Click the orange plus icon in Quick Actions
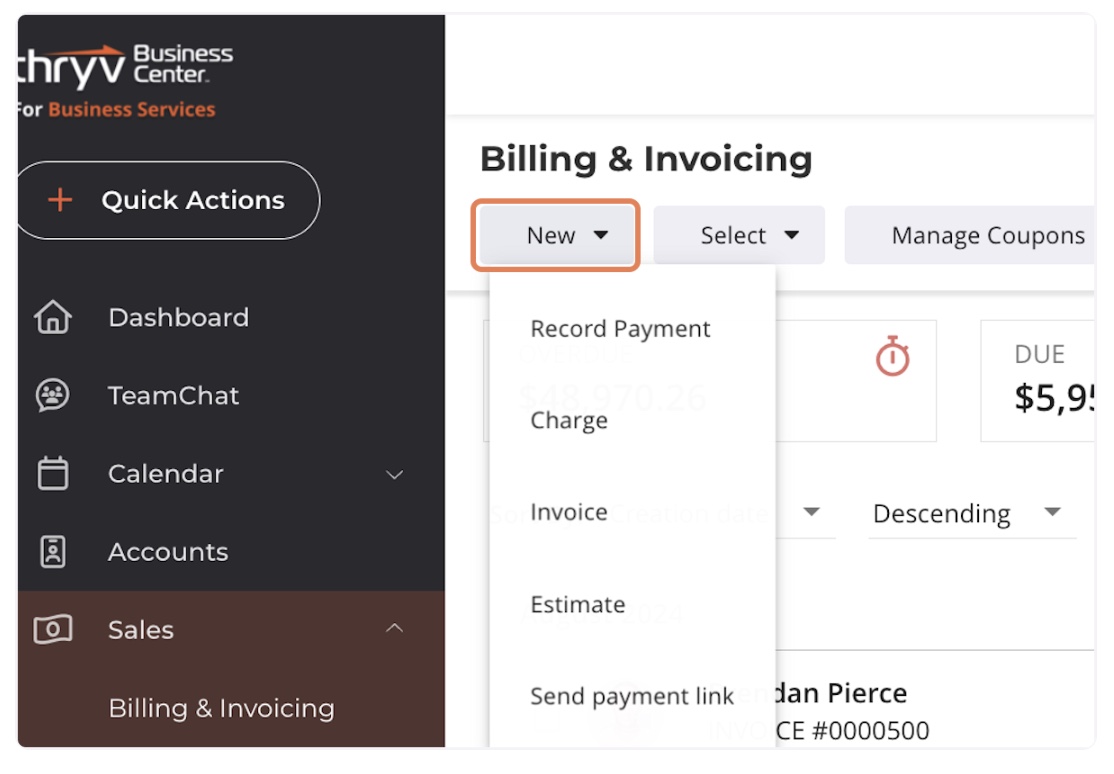The width and height of the screenshot is (1114, 774). 60,200
